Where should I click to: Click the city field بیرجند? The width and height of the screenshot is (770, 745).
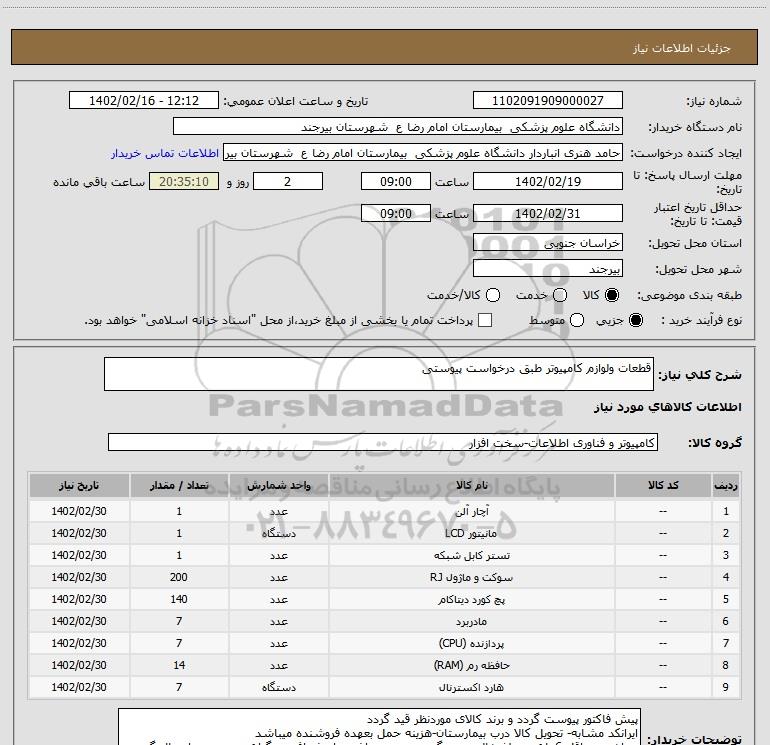(548, 269)
